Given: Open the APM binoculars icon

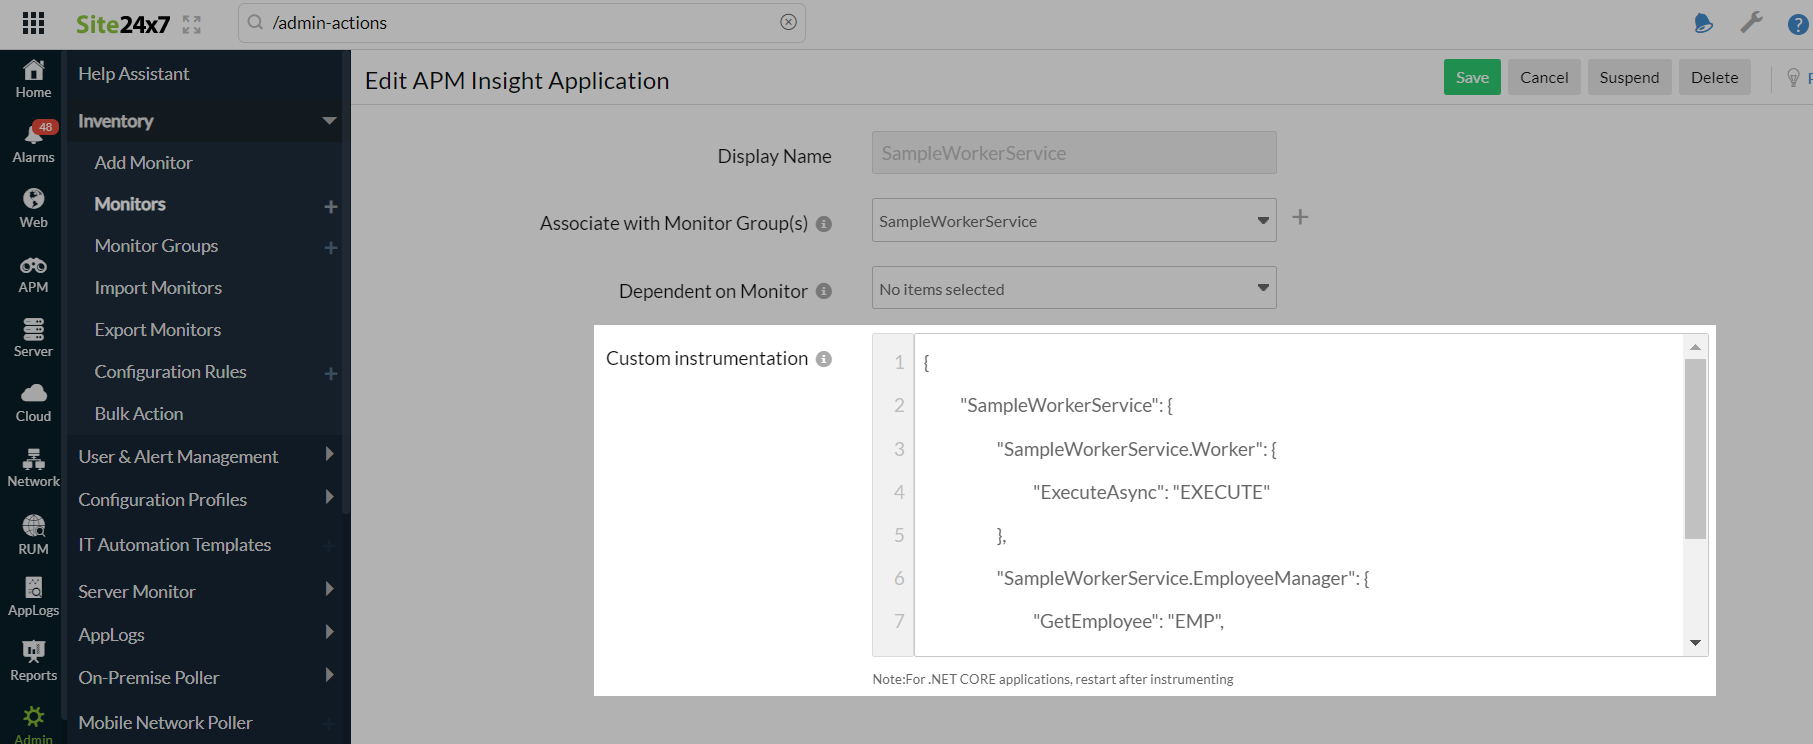Looking at the screenshot, I should [33, 266].
